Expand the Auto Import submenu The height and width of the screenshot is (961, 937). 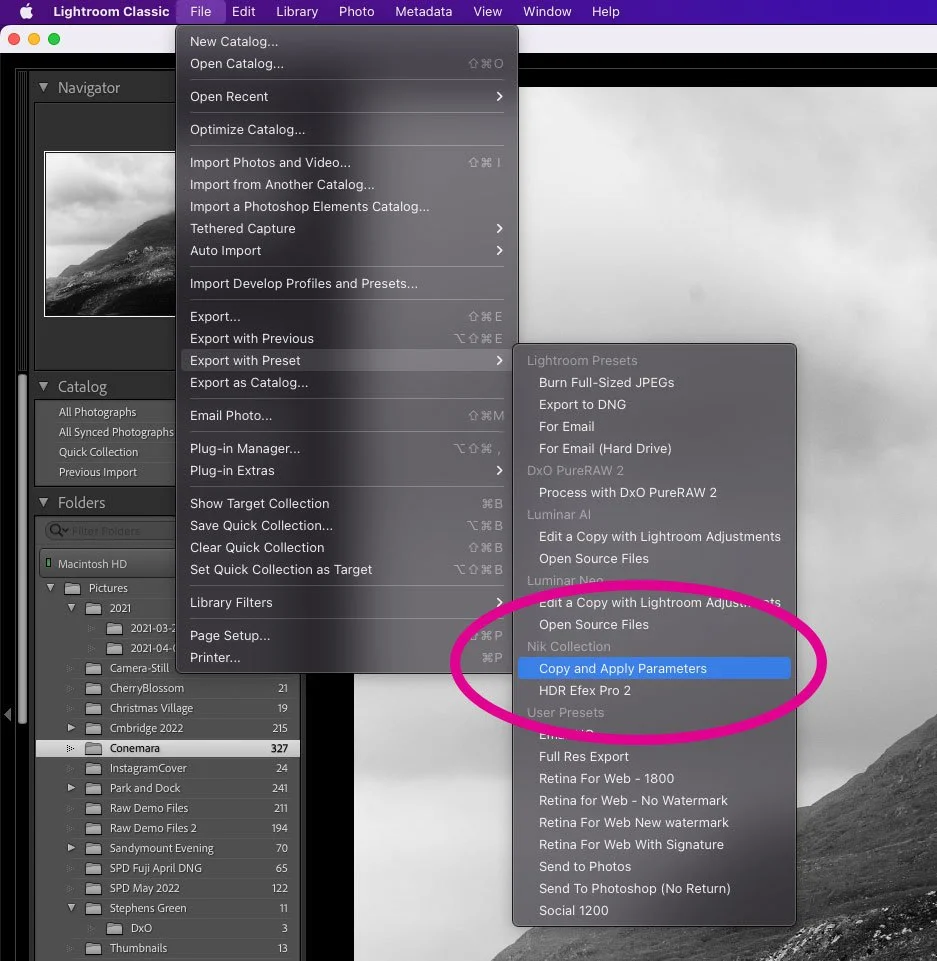[x=346, y=251]
